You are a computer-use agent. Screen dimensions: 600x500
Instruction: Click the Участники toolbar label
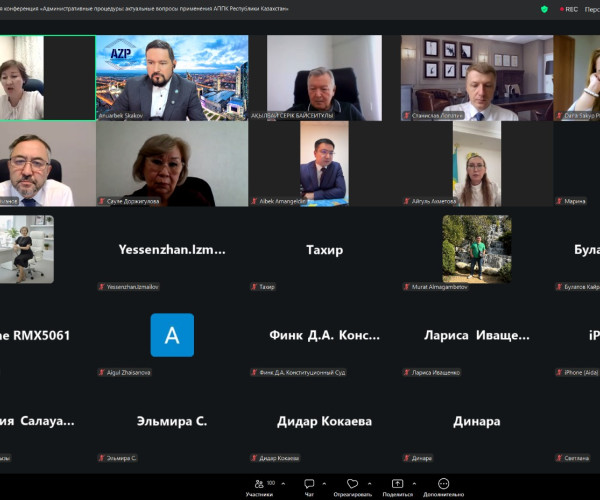[x=259, y=494]
